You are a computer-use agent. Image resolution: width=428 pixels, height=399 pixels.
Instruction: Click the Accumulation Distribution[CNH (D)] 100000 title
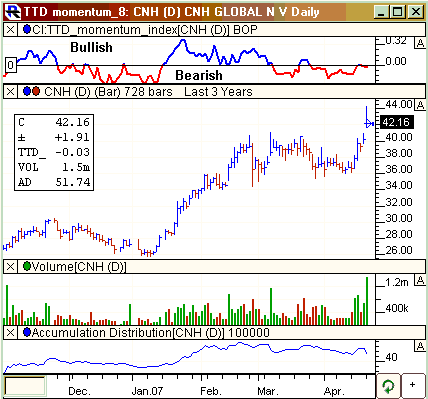151,333
